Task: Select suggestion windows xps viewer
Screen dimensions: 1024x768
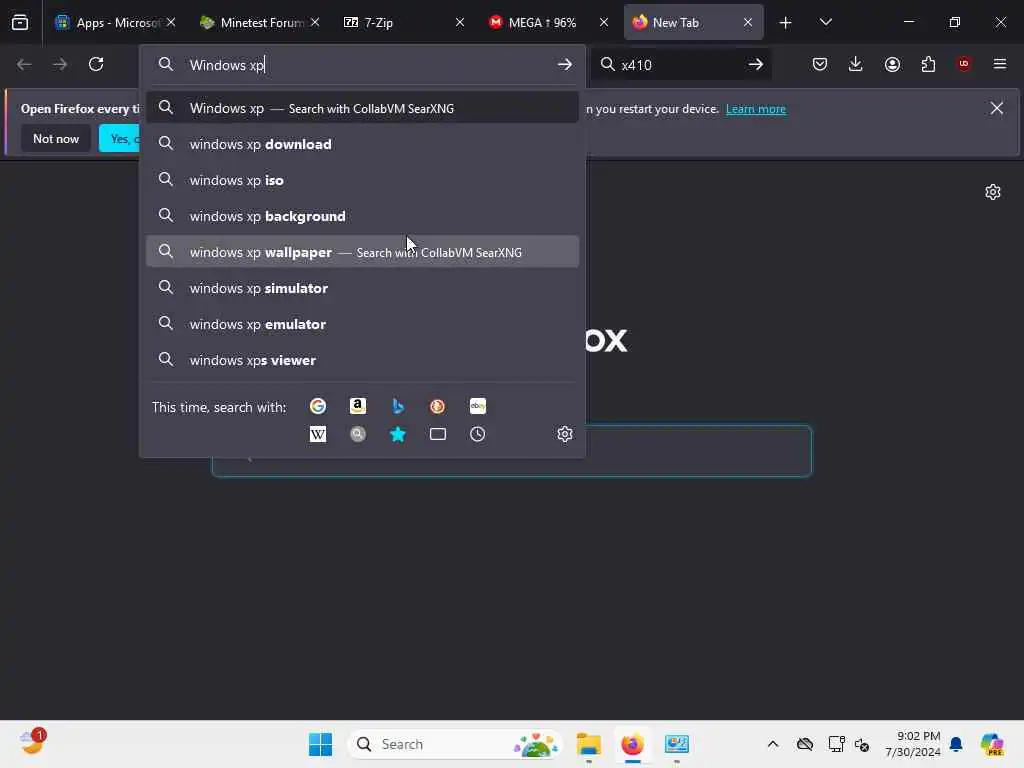Action: (362, 359)
